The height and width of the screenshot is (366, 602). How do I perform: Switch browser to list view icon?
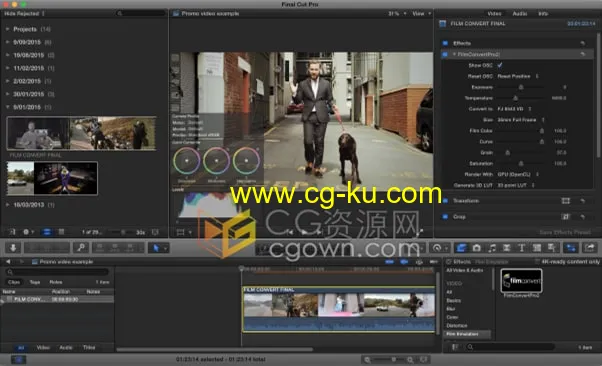(x=61, y=232)
